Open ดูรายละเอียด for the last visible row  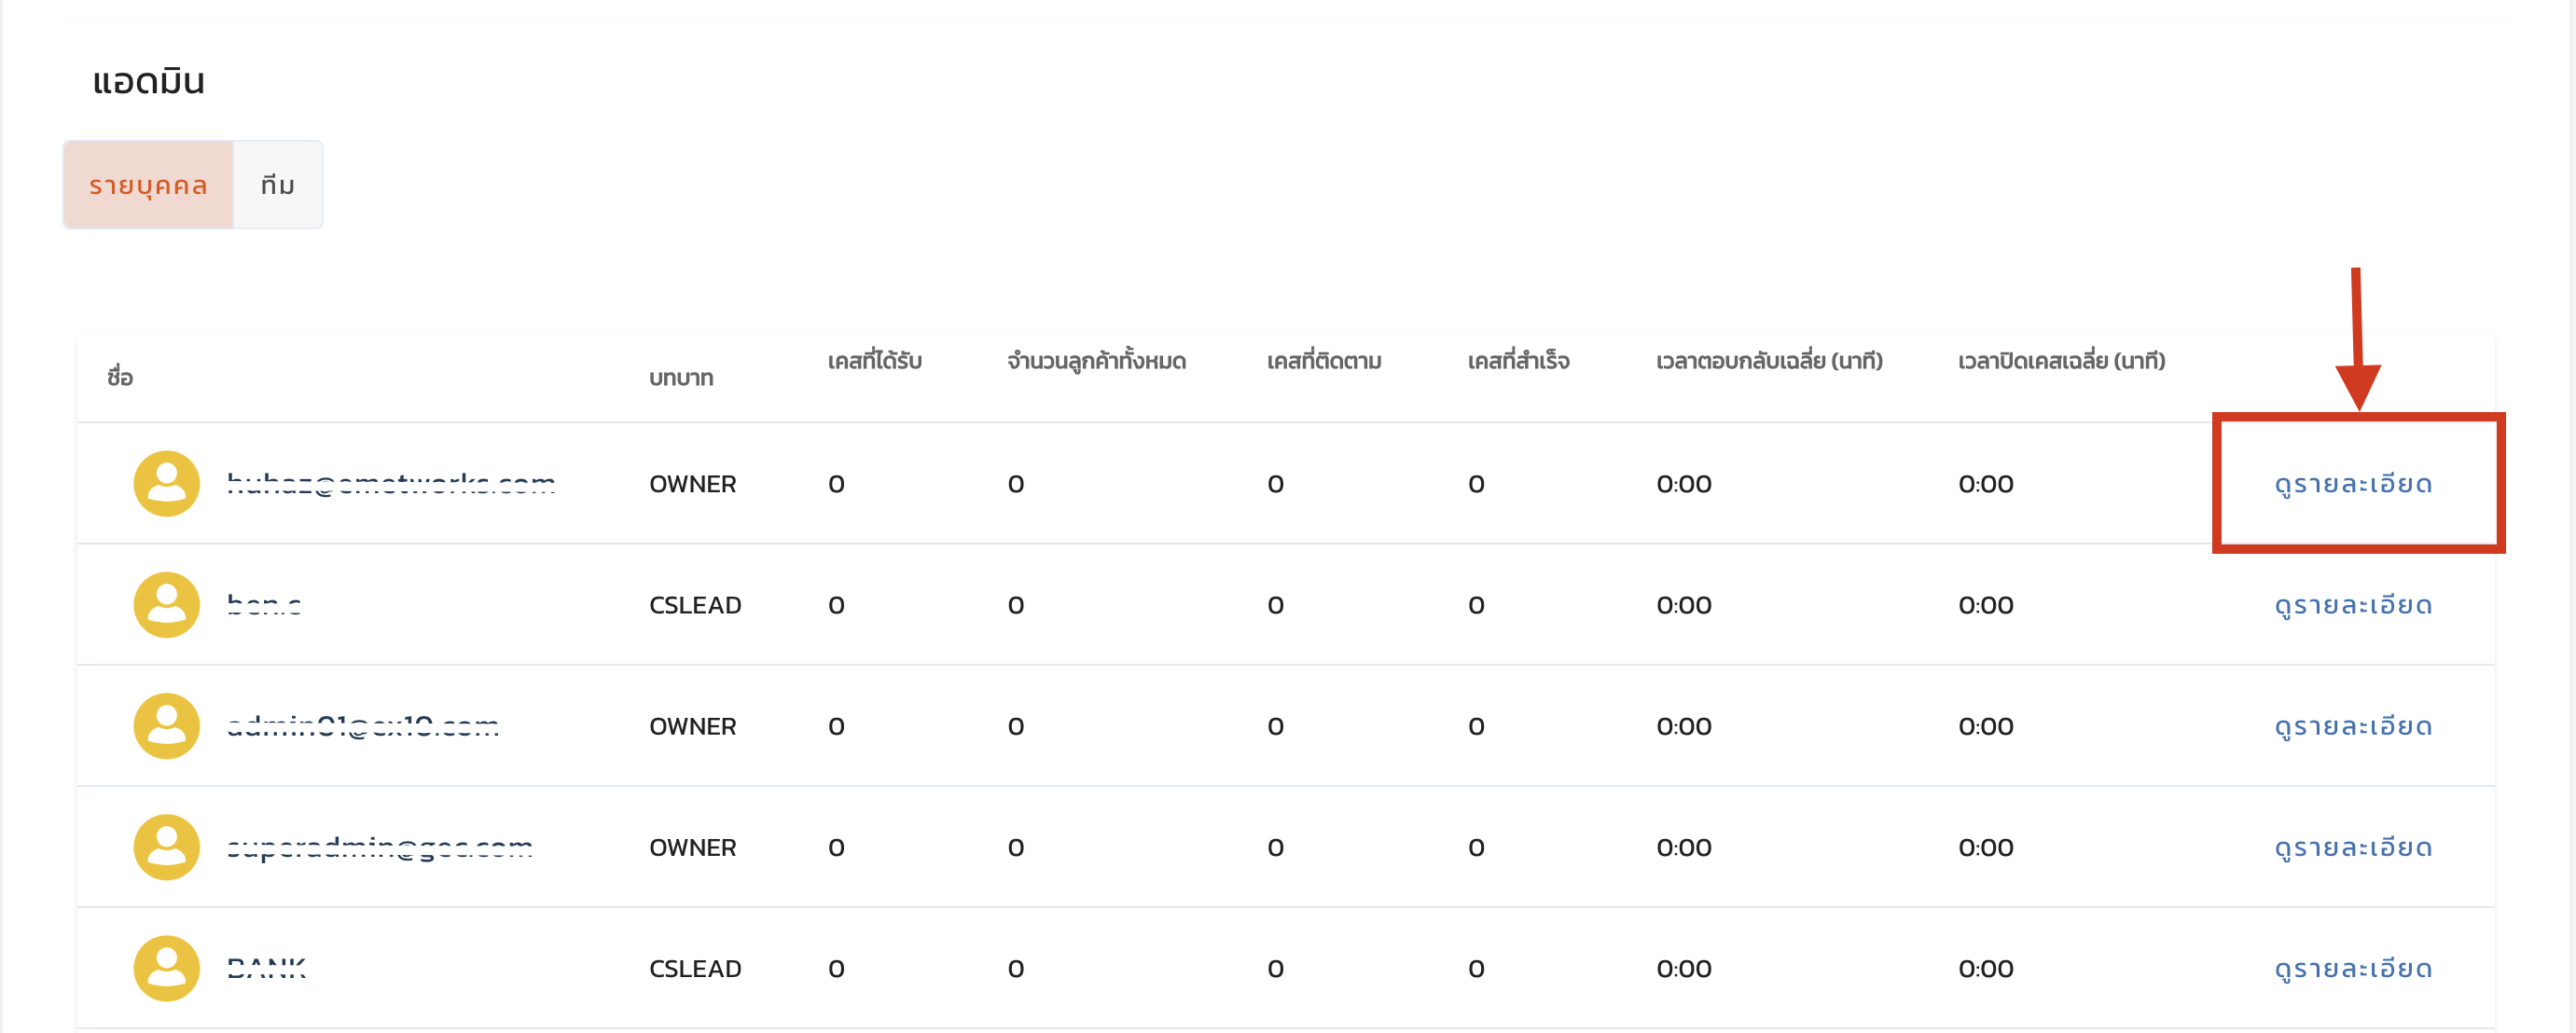[x=2352, y=968]
